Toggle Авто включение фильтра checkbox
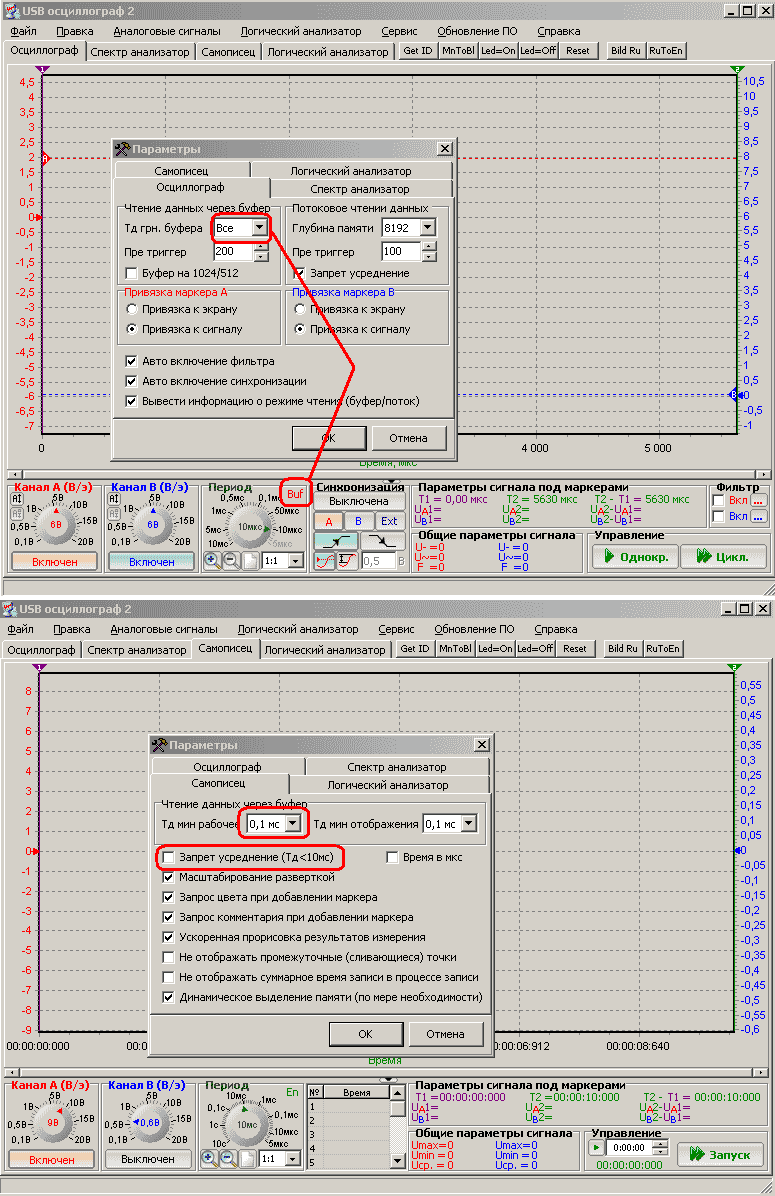Image resolution: width=775 pixels, height=1196 pixels. [x=131, y=362]
